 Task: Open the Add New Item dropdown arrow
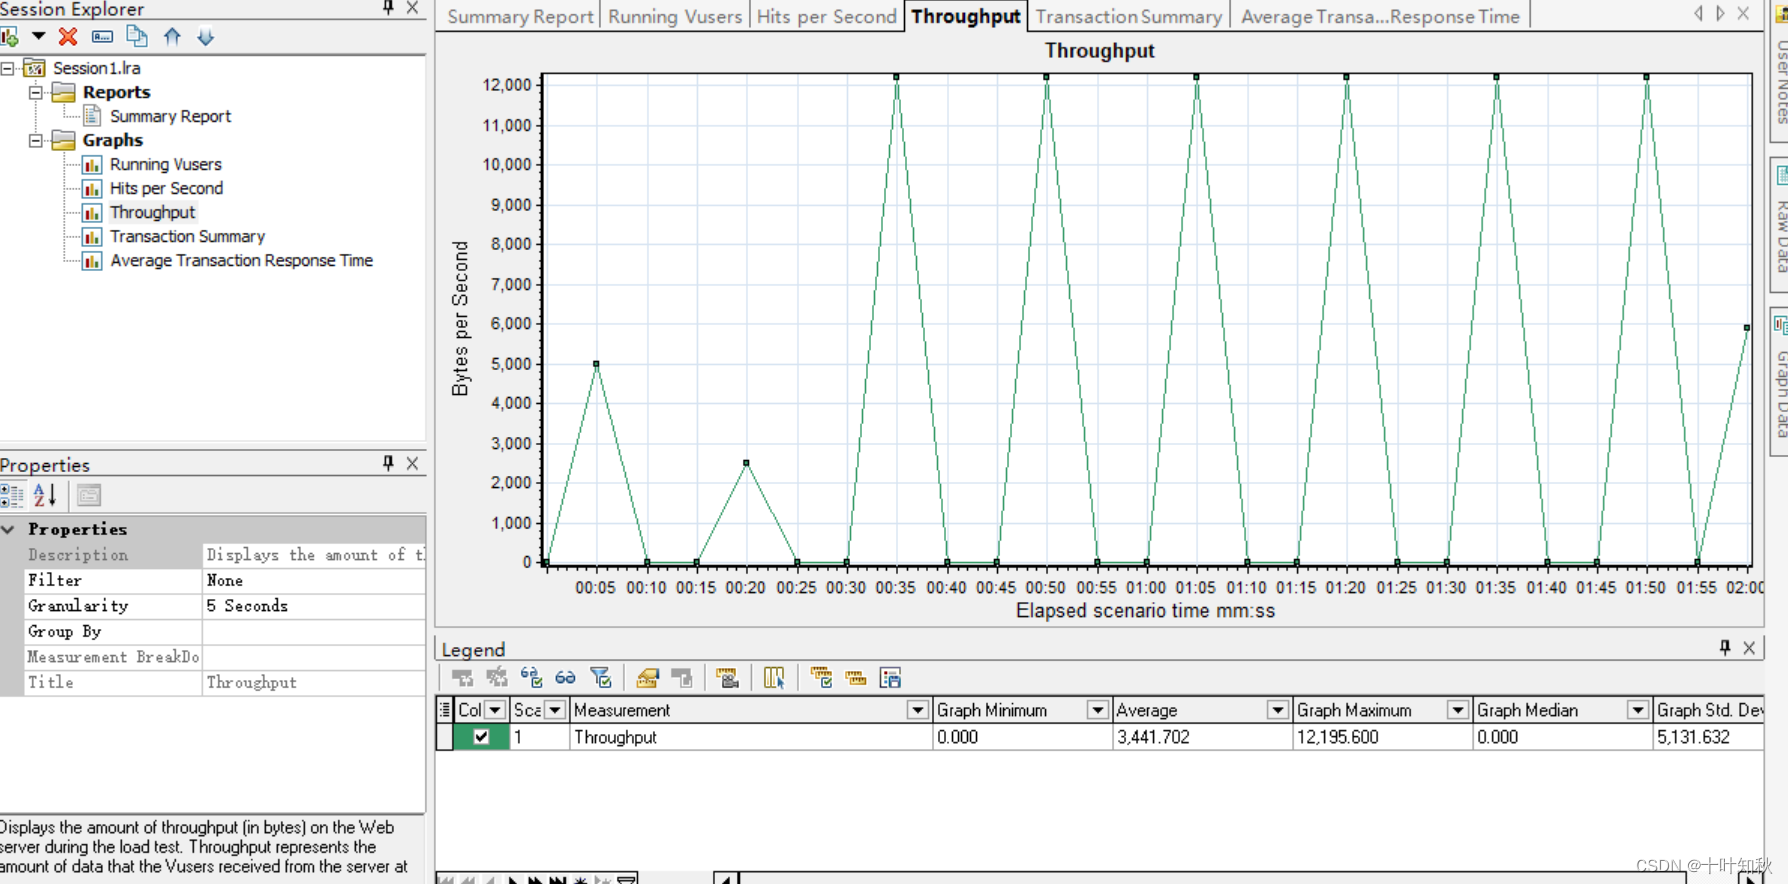39,36
